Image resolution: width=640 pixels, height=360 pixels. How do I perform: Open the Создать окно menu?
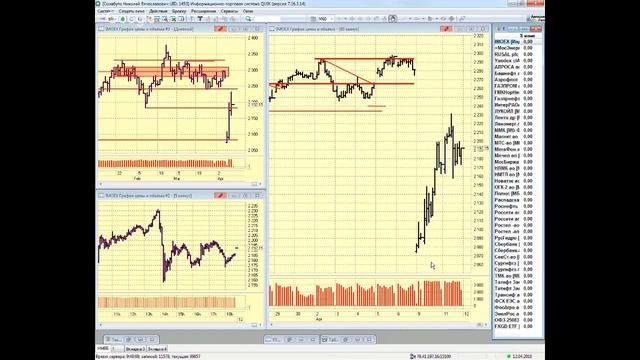(131, 11)
